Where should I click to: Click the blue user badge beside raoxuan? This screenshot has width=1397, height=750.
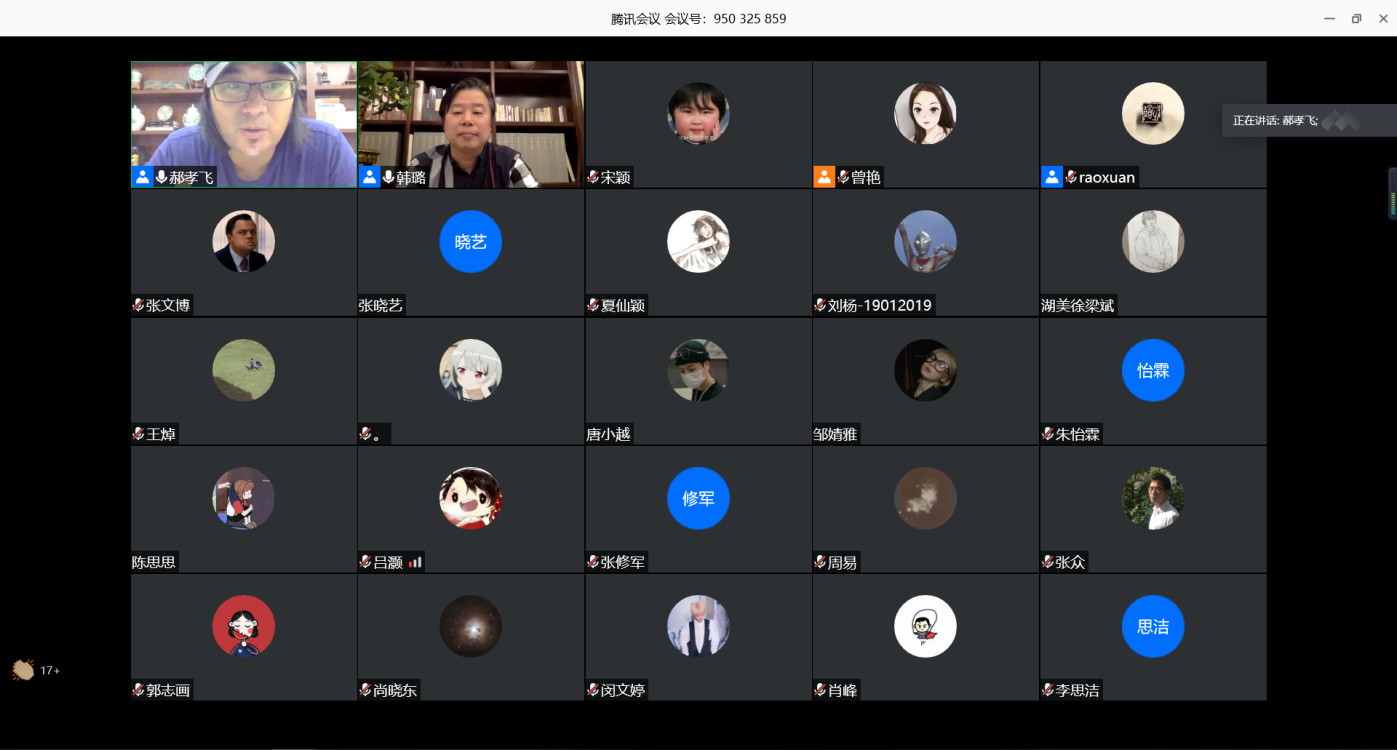[1052, 177]
